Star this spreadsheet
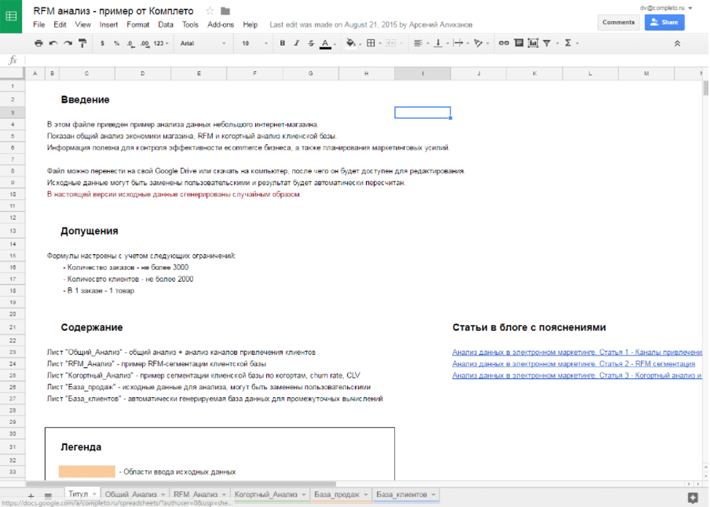Image resolution: width=710 pixels, height=507 pixels. pyautogui.click(x=210, y=11)
